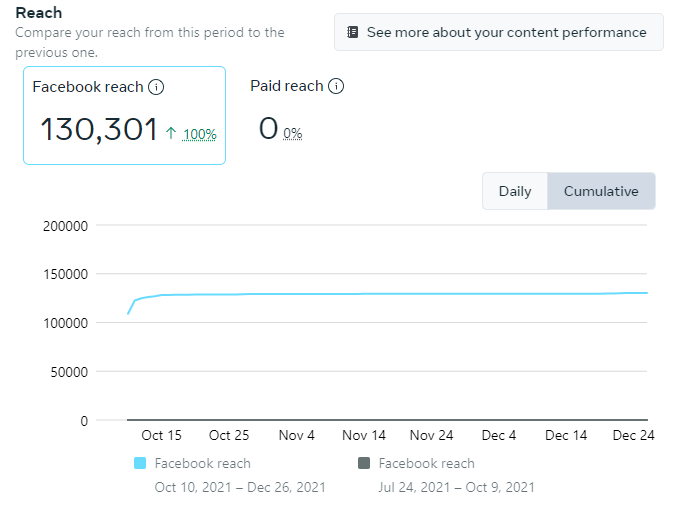The height and width of the screenshot is (509, 673).
Task: Click the Nov 14 axis label
Action: 364,435
